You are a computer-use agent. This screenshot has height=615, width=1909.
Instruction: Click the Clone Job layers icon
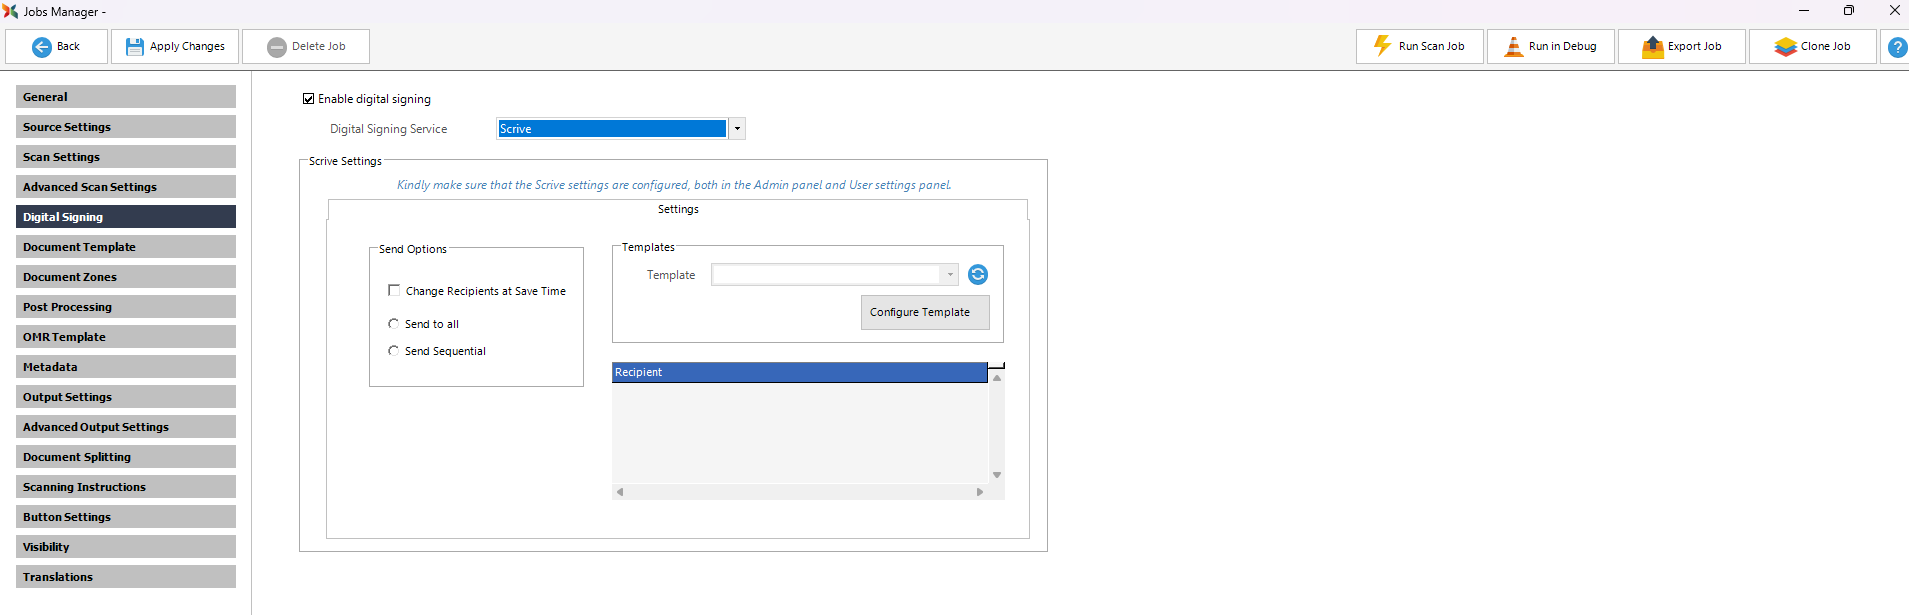[1785, 47]
